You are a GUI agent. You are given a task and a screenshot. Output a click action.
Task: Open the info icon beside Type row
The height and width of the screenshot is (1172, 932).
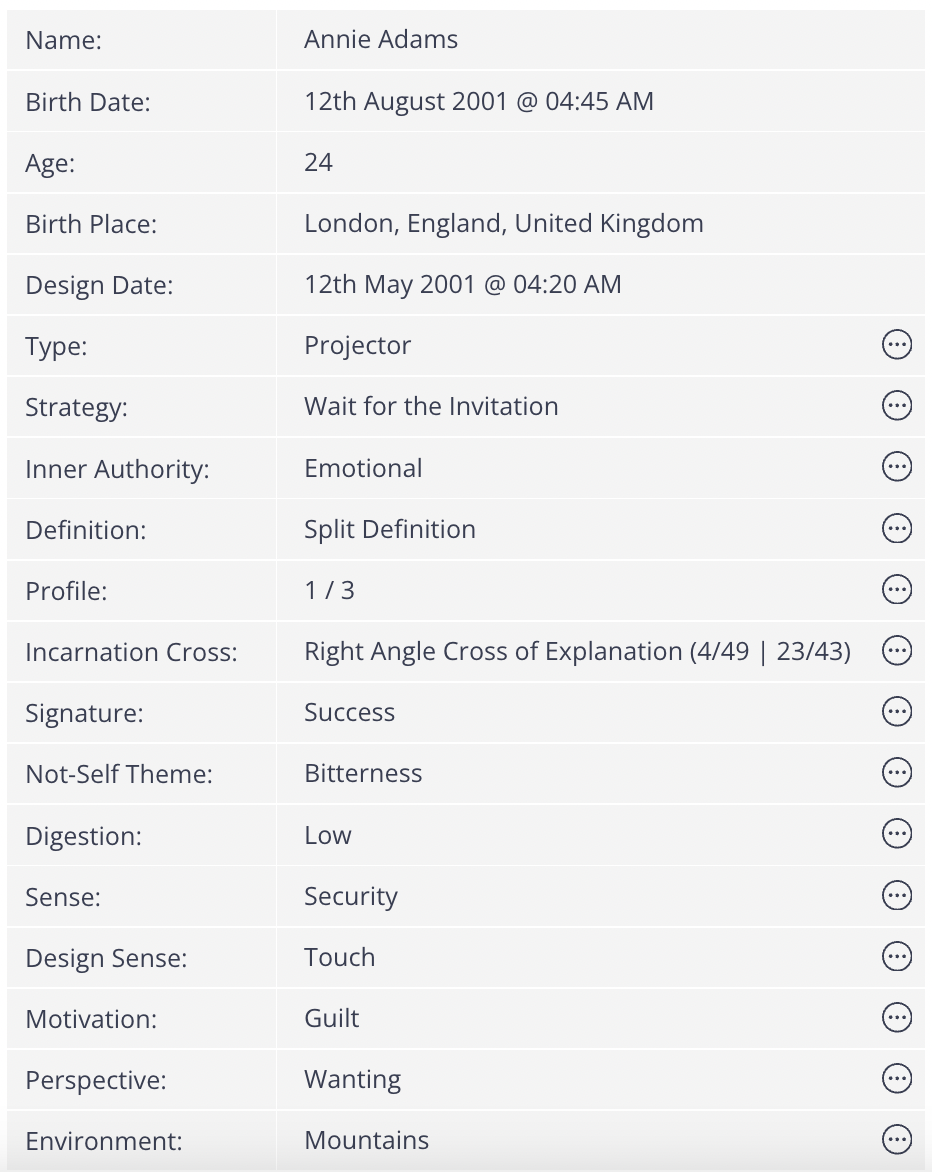(x=897, y=344)
